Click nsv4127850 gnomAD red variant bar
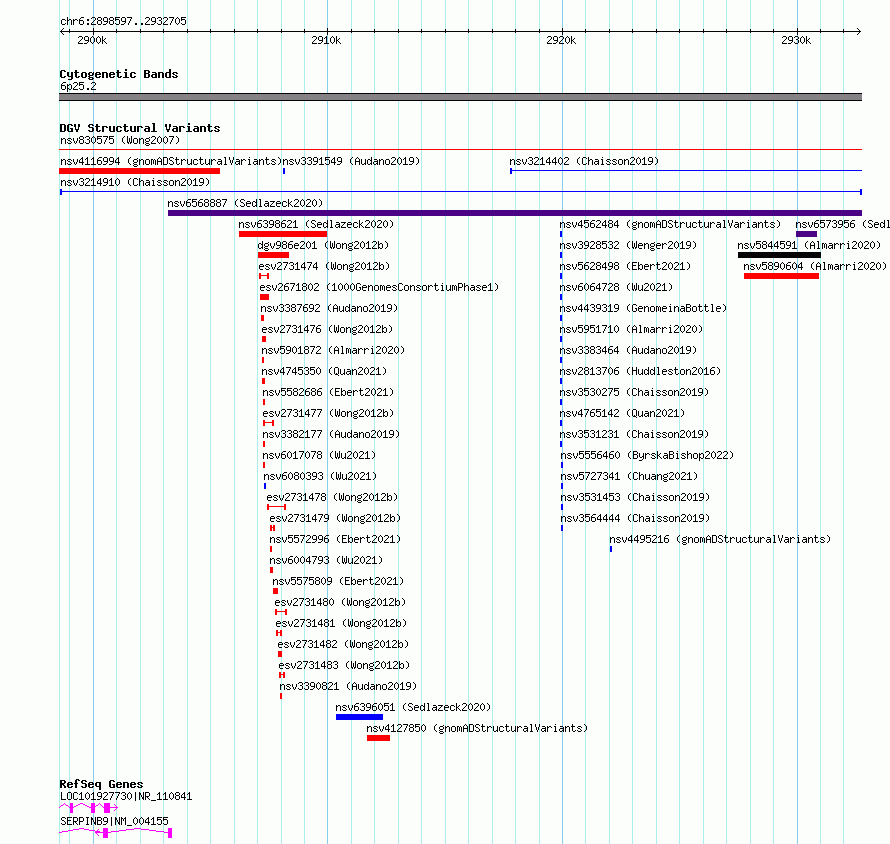This screenshot has width=890, height=844. pos(379,738)
